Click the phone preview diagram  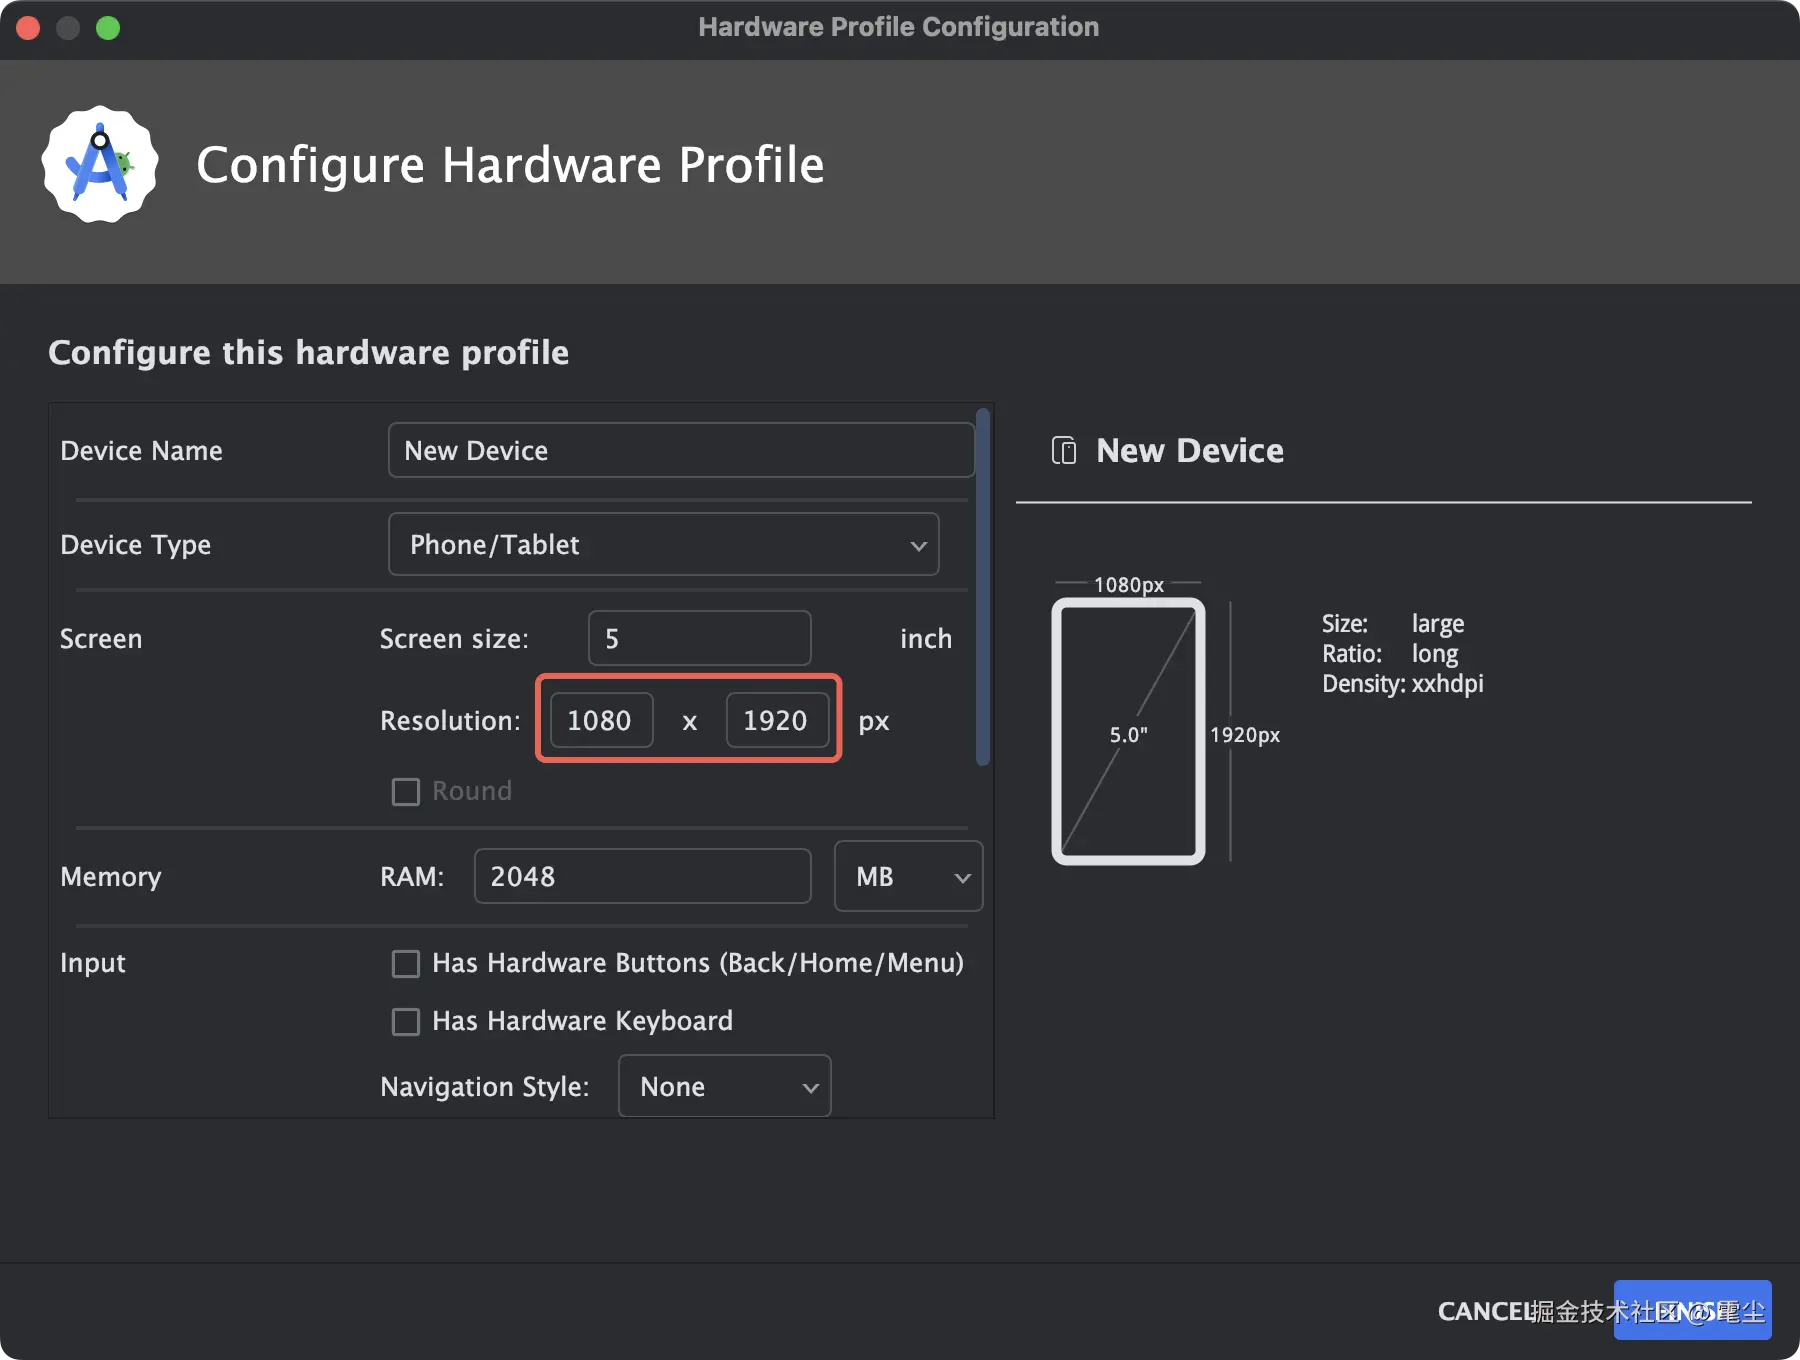pyautogui.click(x=1128, y=732)
